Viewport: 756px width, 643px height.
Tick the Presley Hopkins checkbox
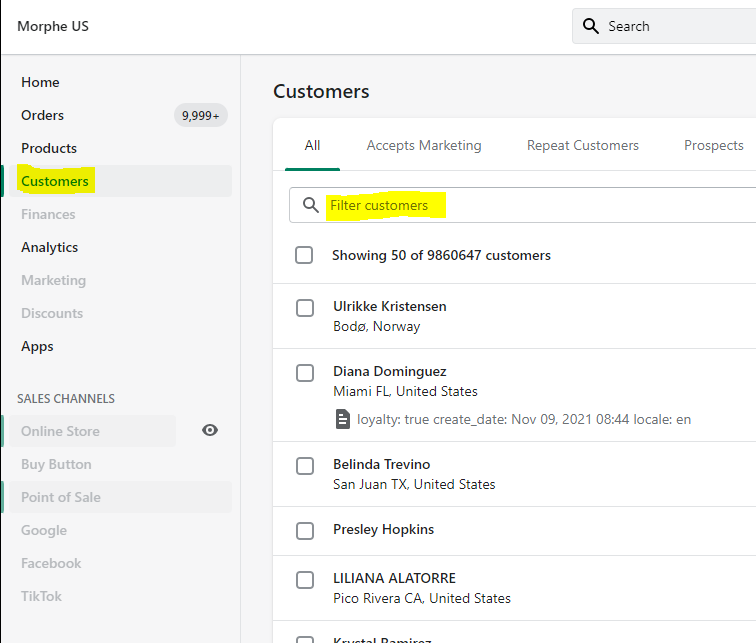(x=305, y=531)
